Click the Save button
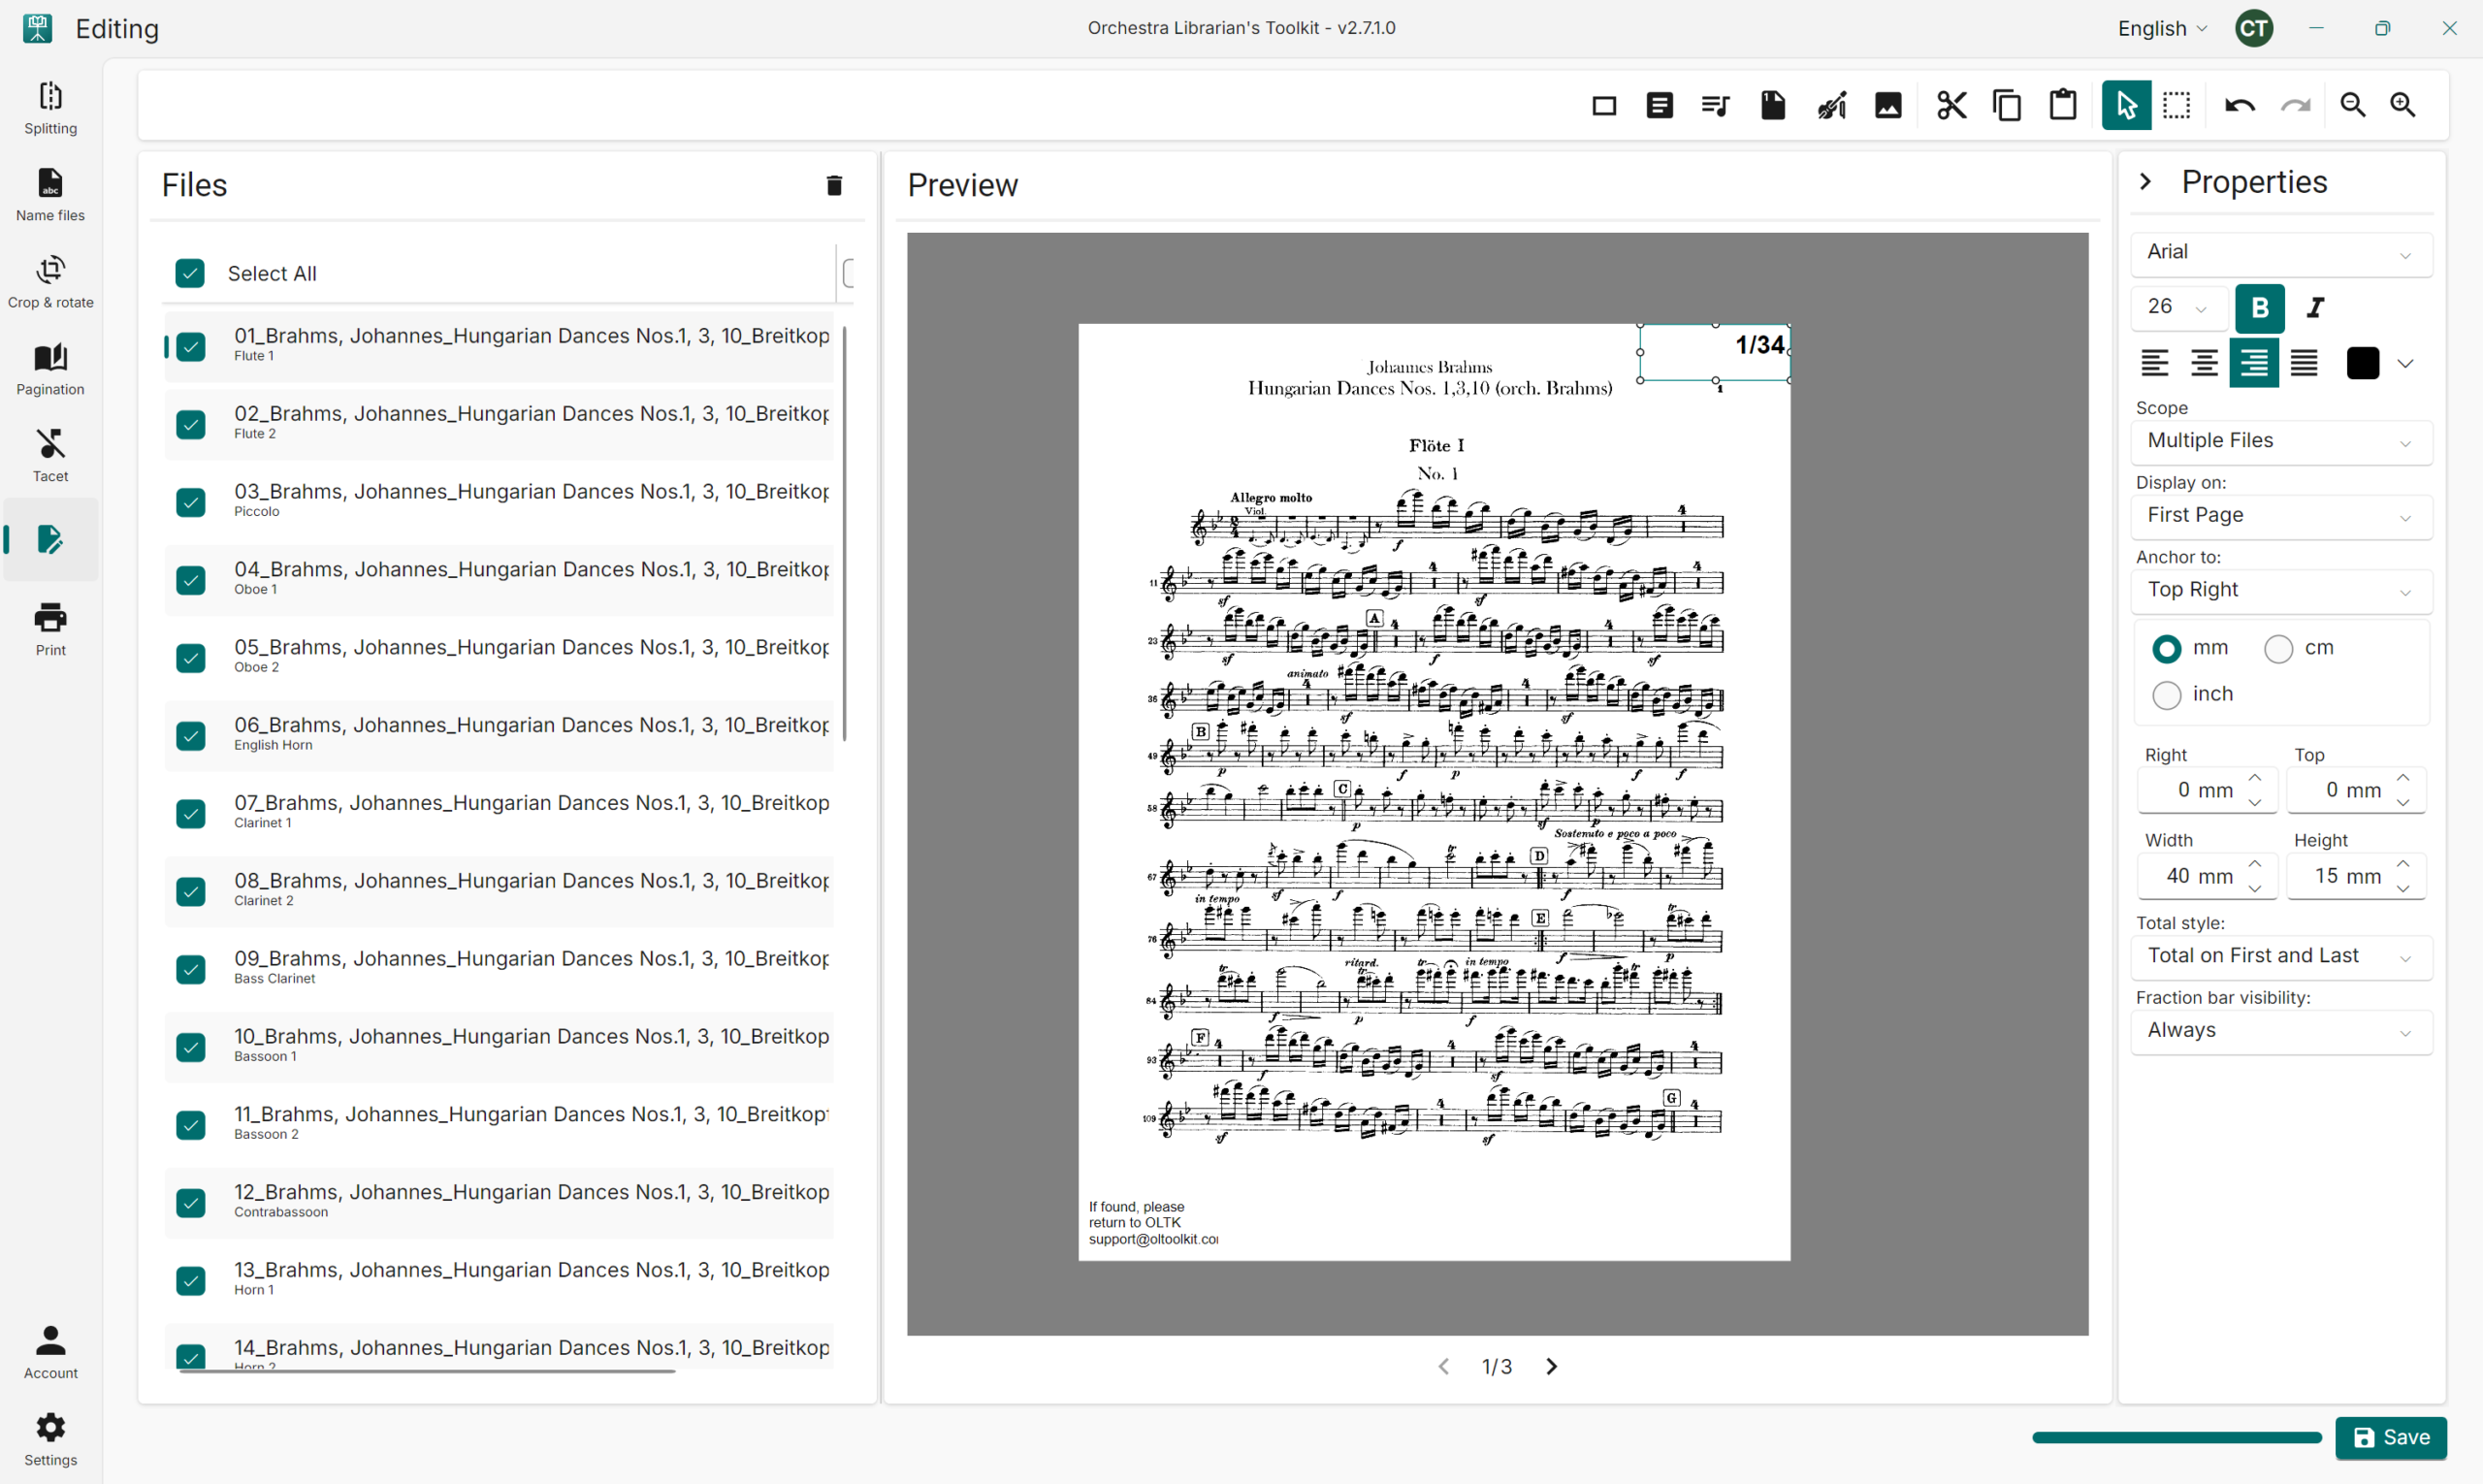 coord(2391,1438)
